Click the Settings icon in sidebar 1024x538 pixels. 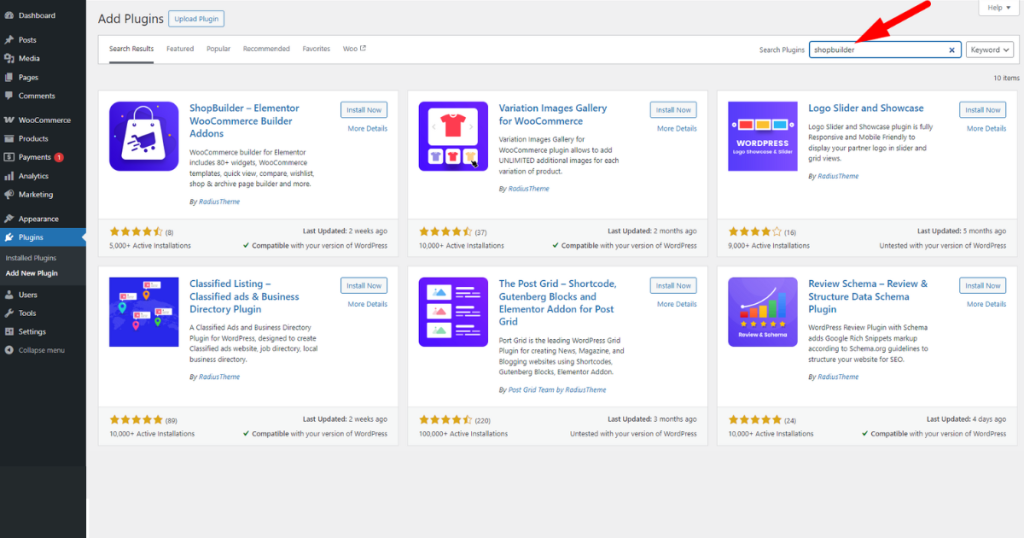pyautogui.click(x=9, y=332)
